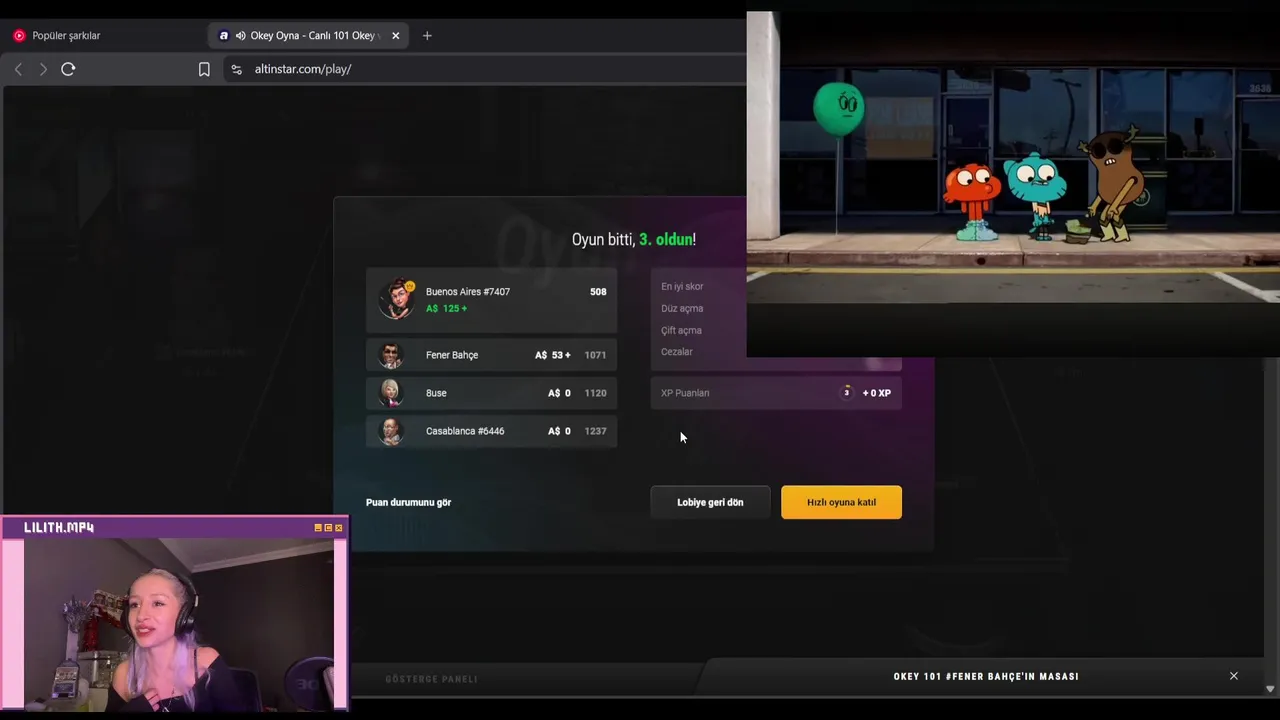Click the level 3 XP badge icon
Screen dimensions: 1280x720
click(x=847, y=392)
